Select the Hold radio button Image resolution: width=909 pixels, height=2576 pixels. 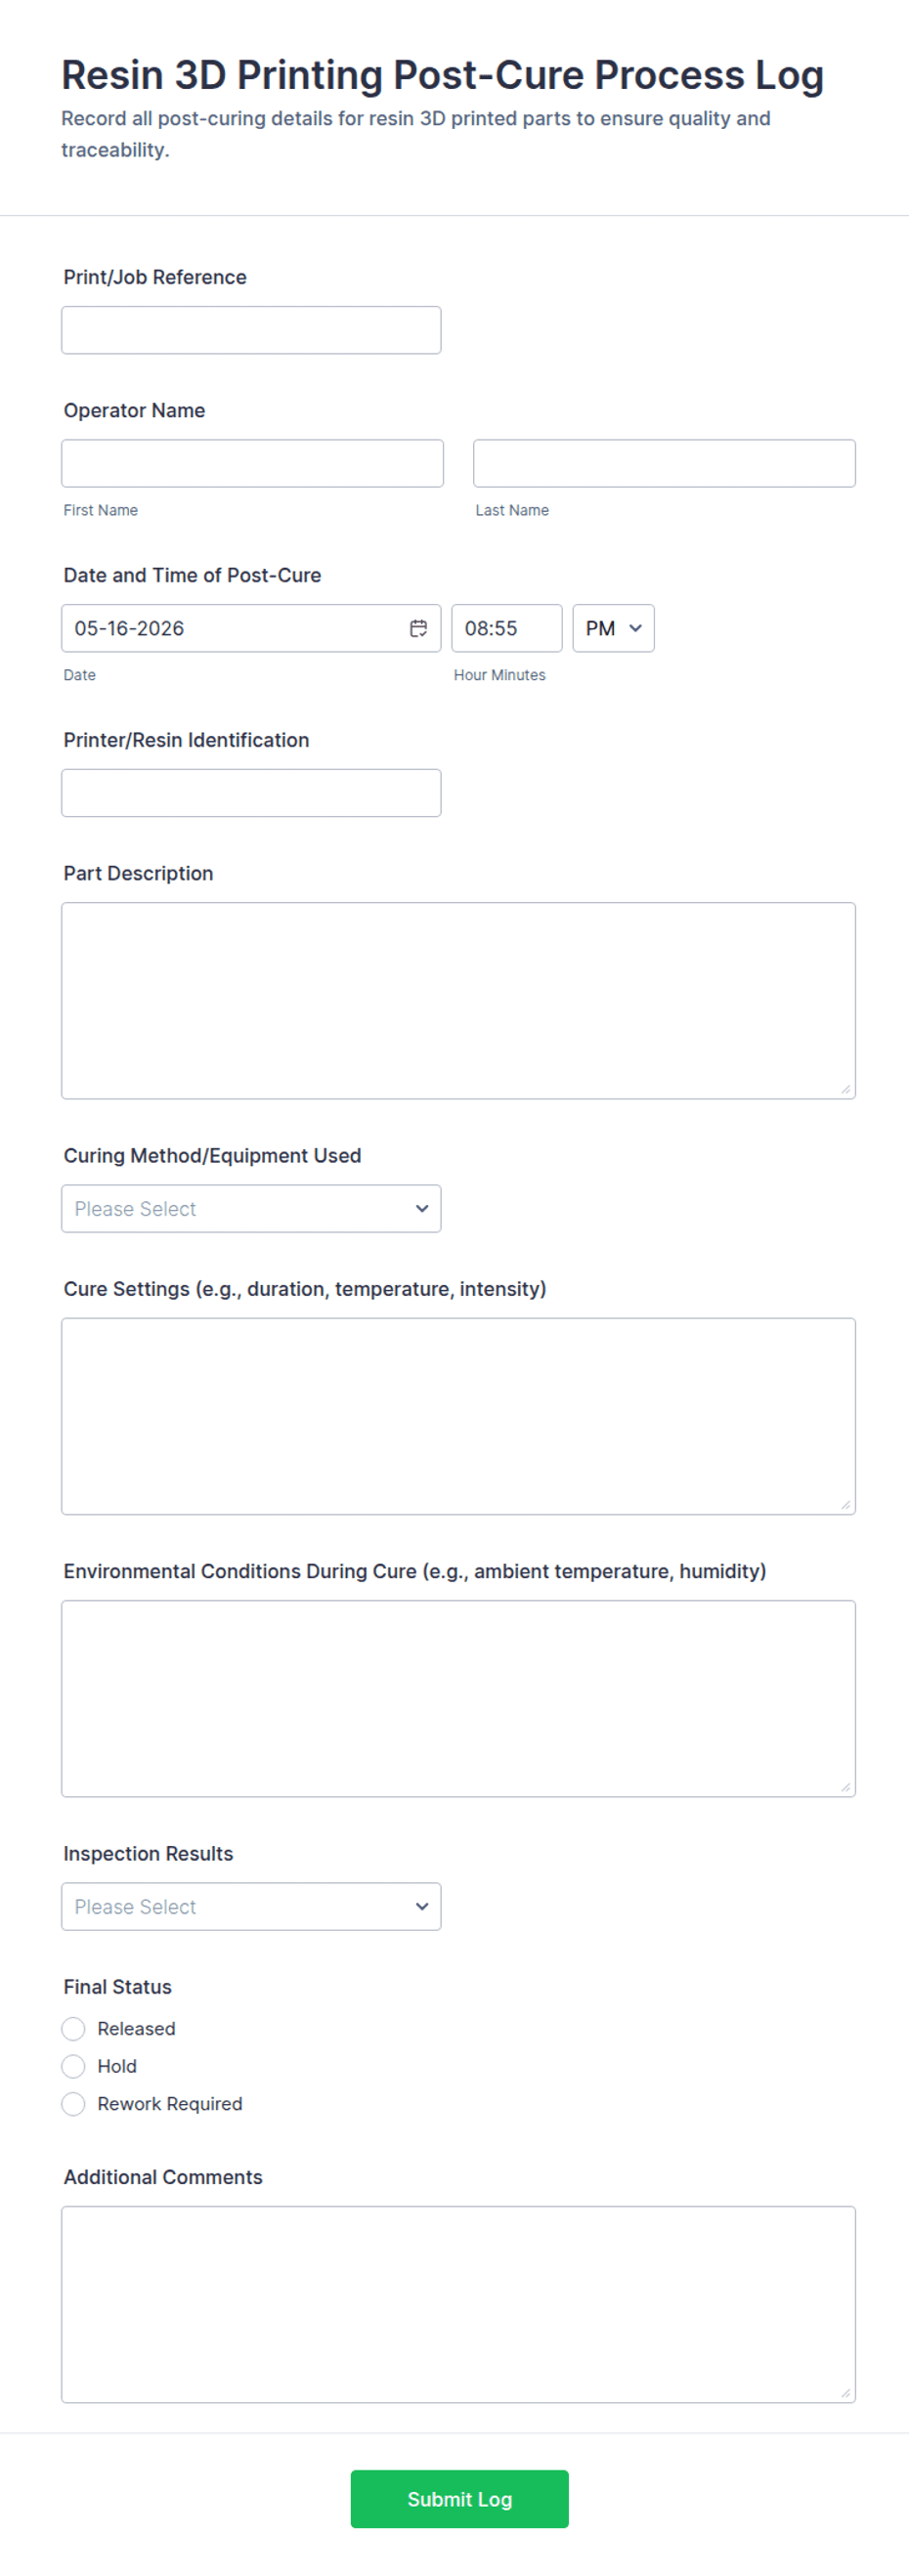point(73,2066)
